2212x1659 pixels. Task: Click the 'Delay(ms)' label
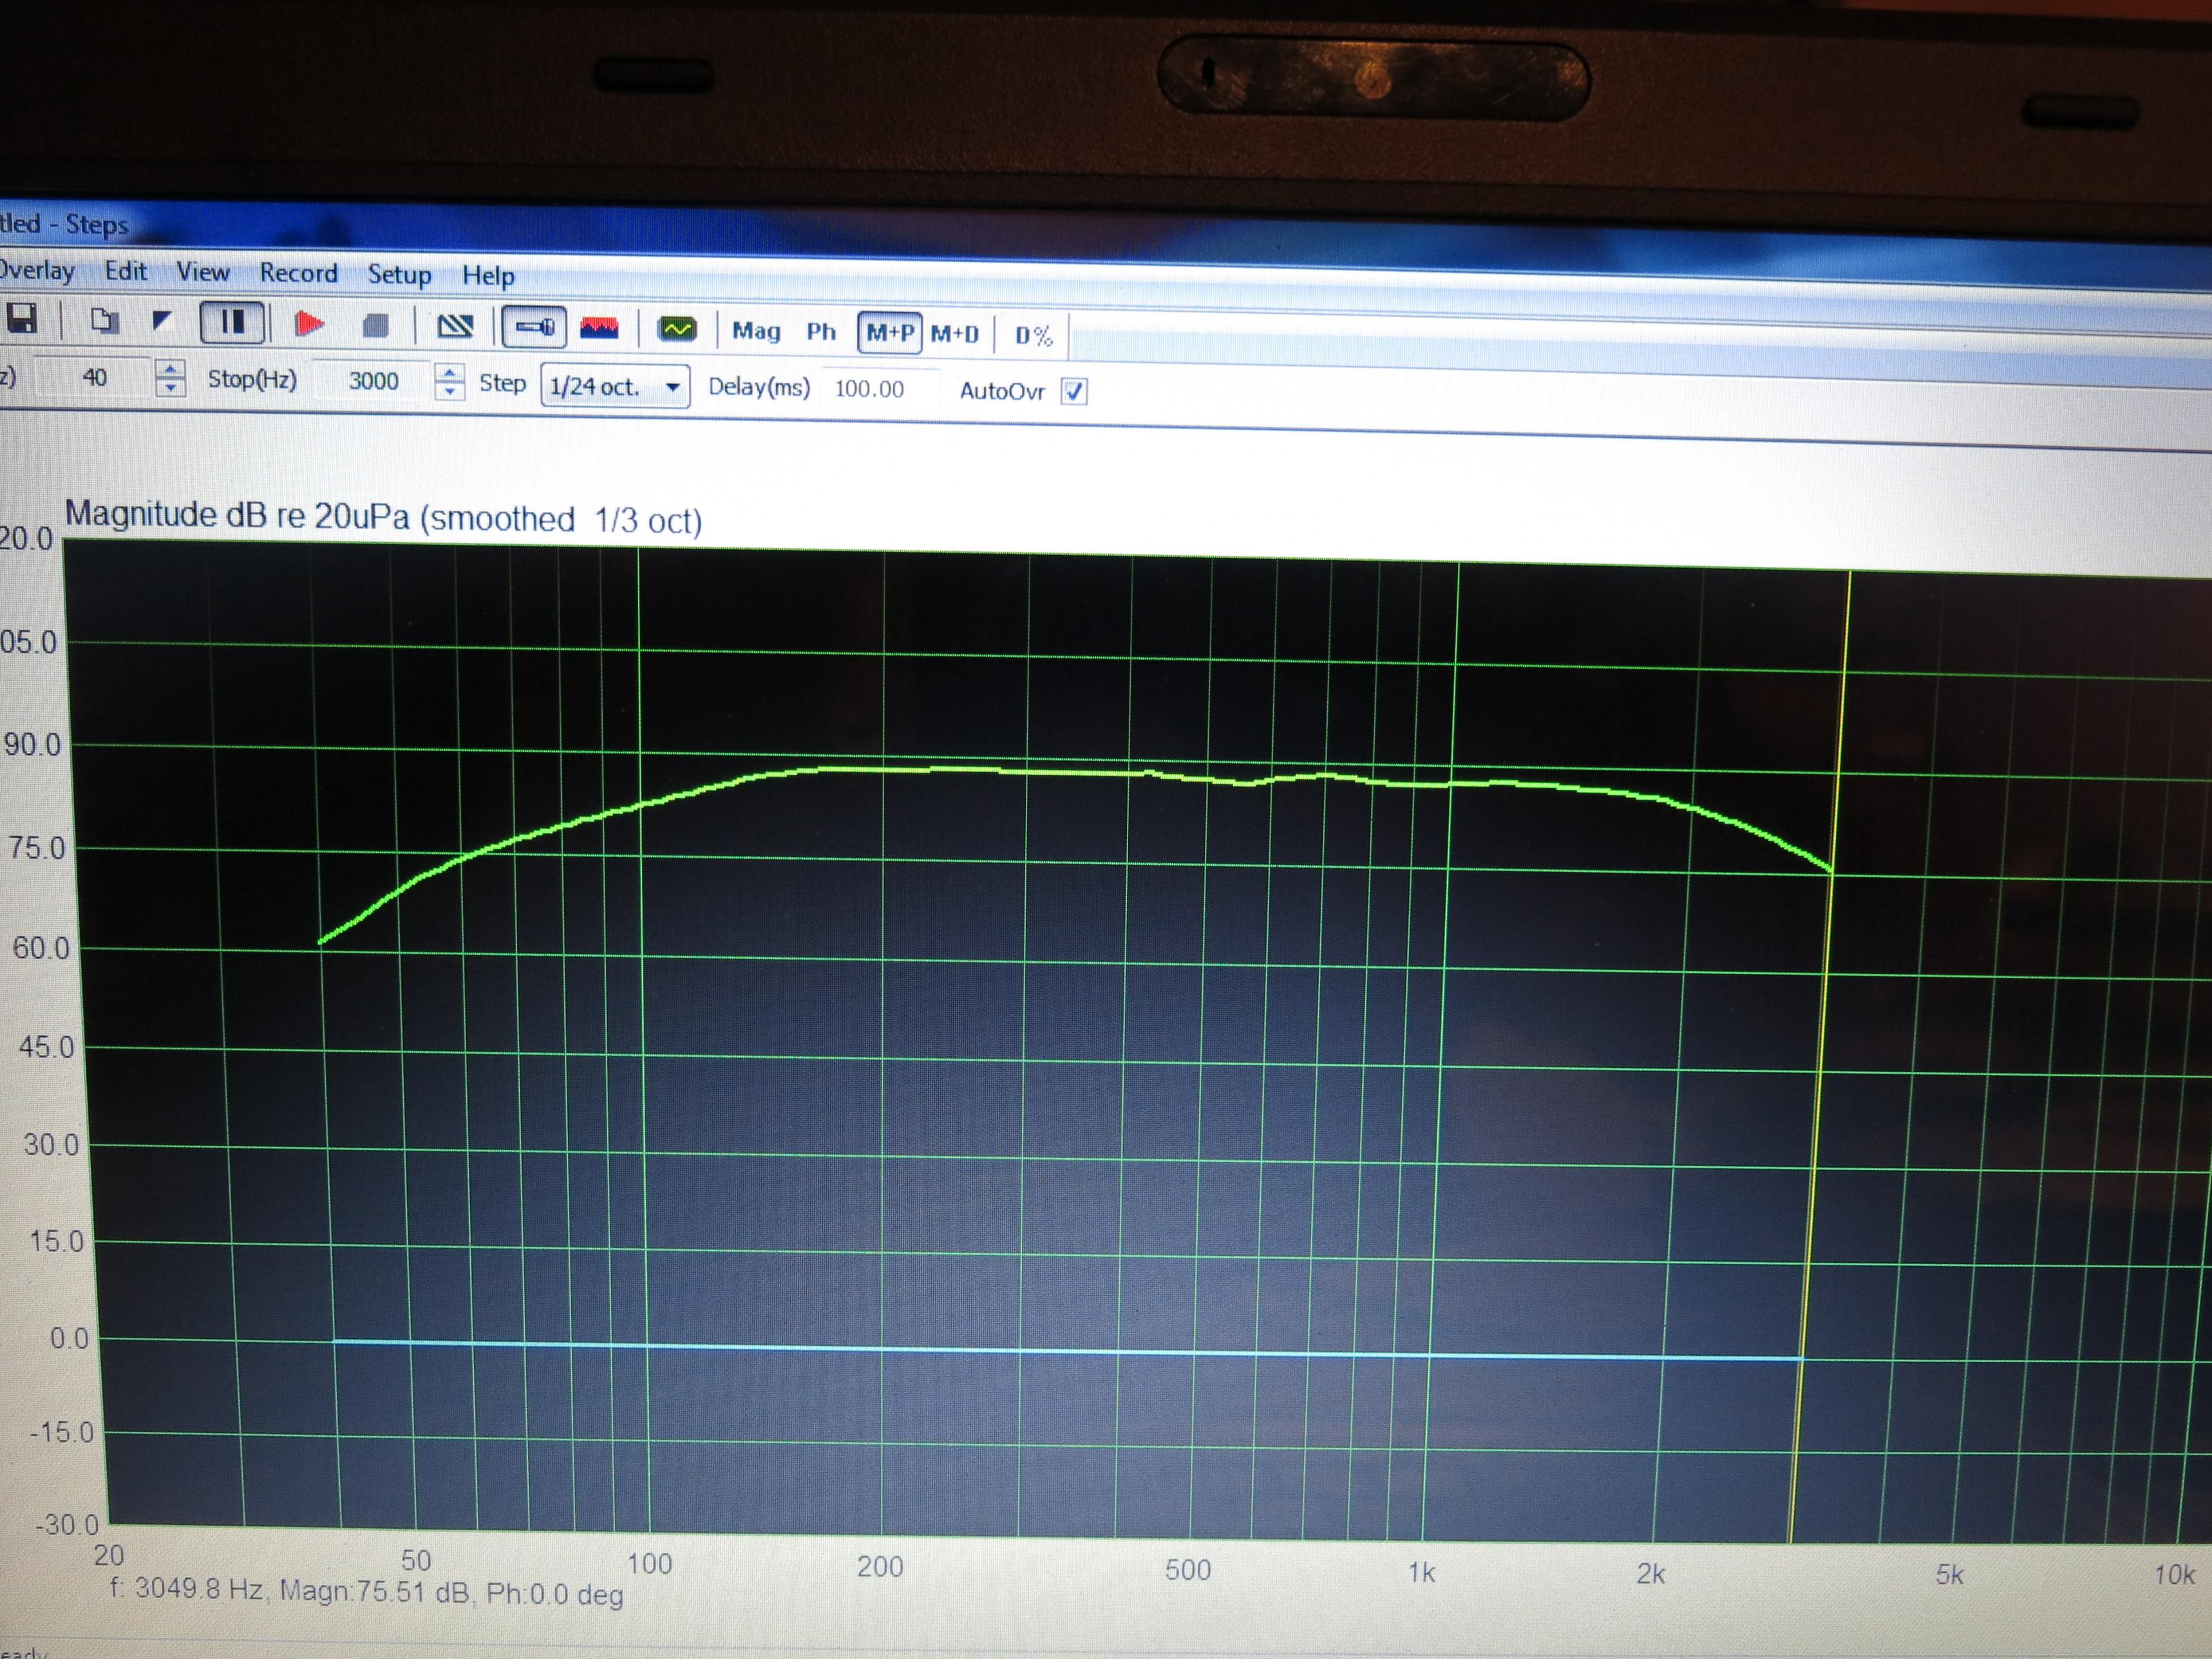click(759, 387)
